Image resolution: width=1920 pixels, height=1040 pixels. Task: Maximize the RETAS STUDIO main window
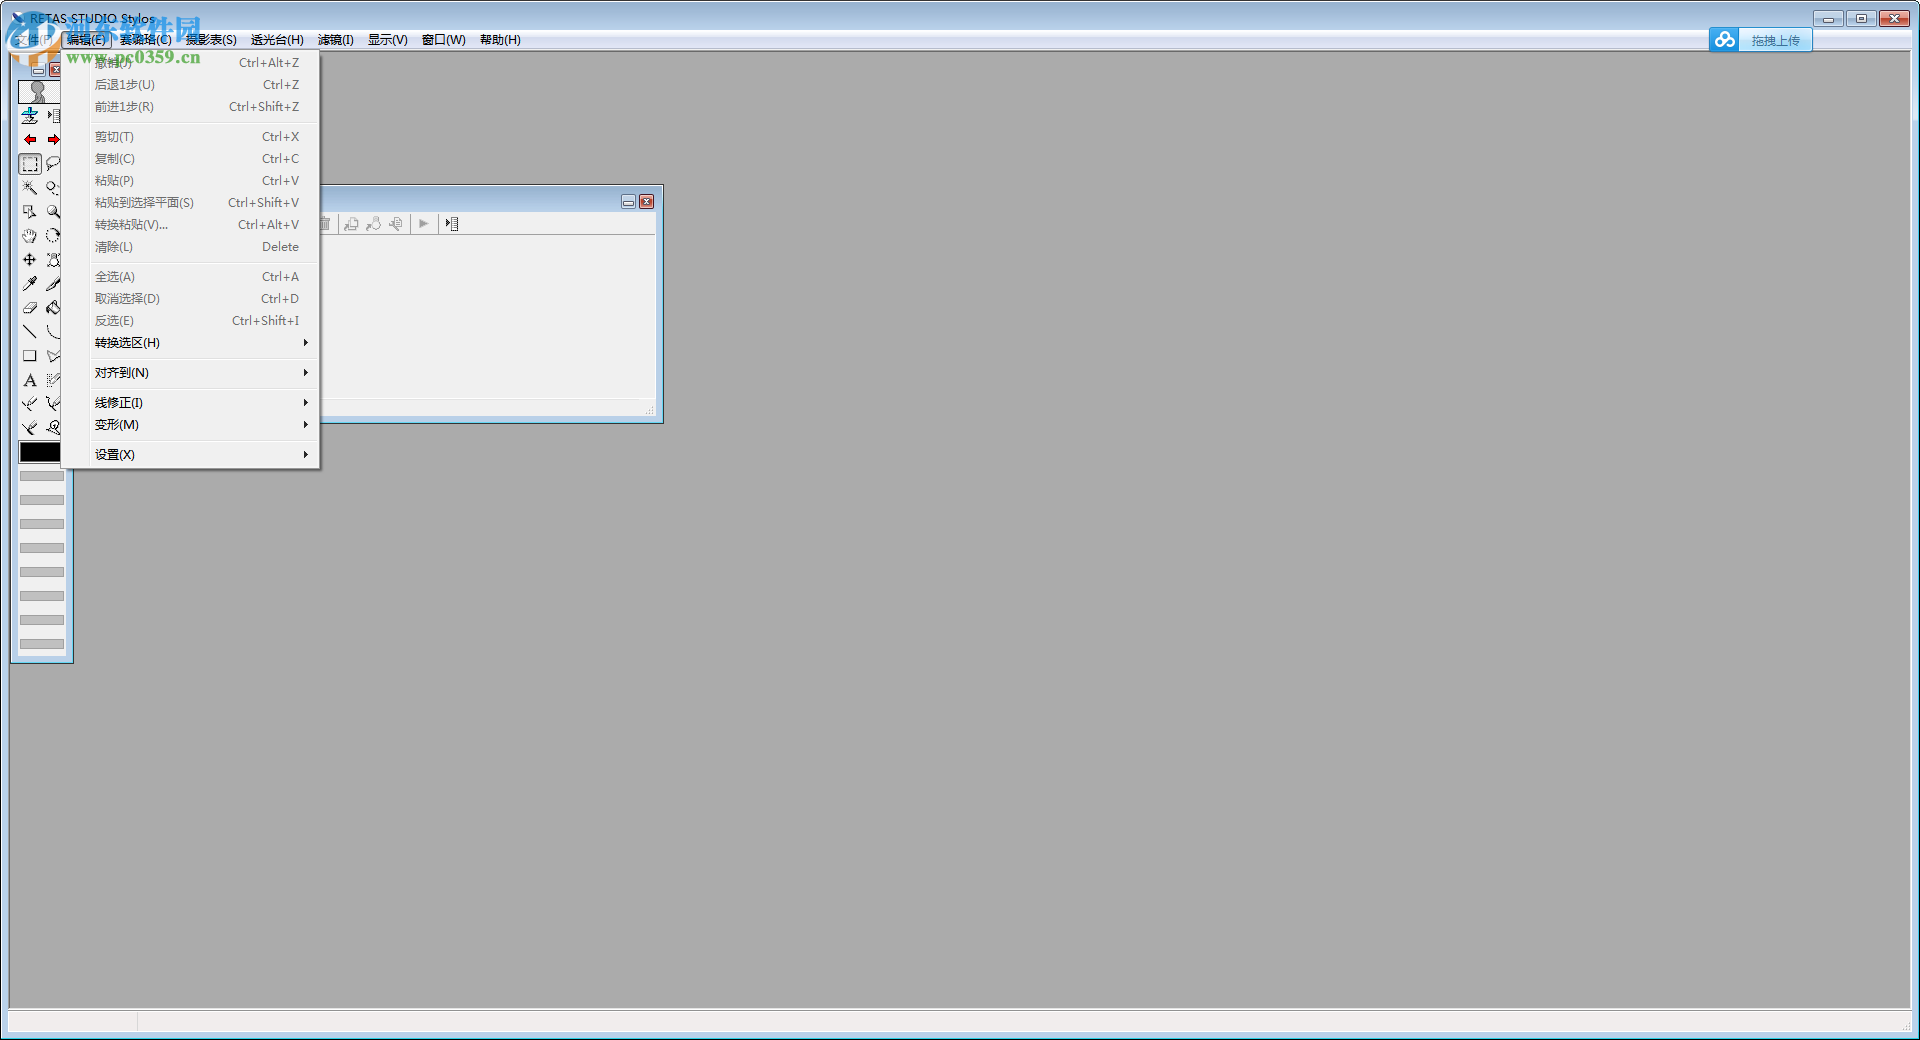click(x=1861, y=18)
